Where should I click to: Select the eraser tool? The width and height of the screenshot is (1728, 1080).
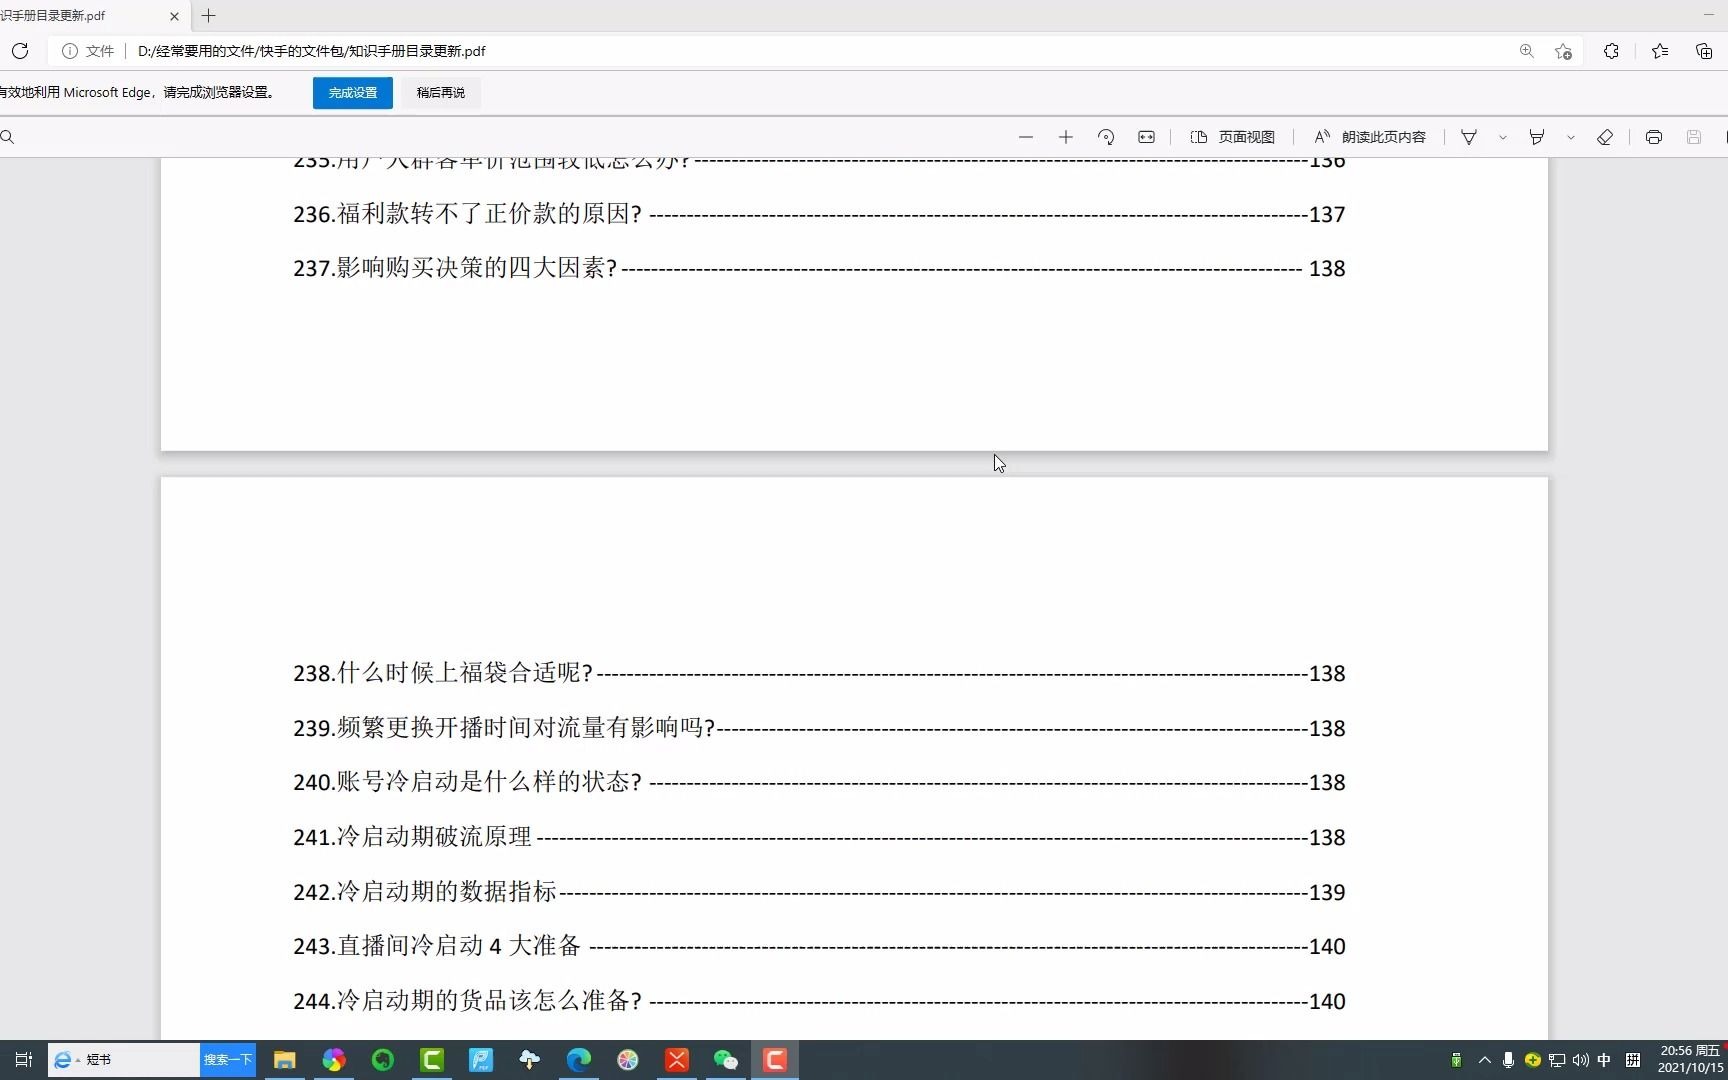coord(1606,137)
